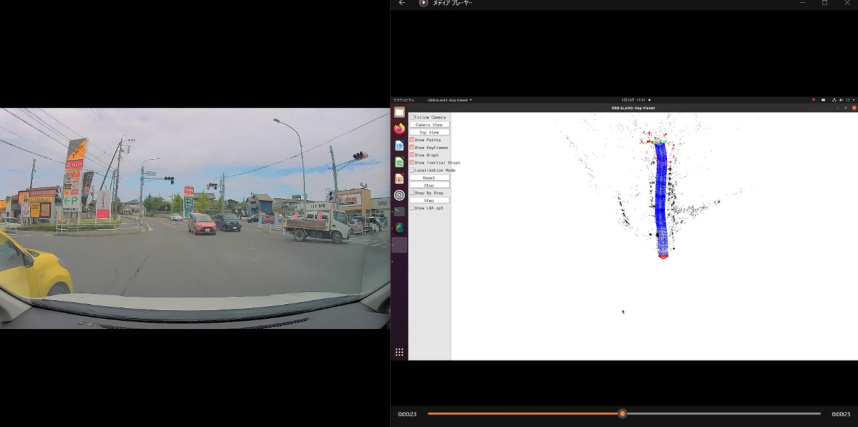The image size is (858, 427).
Task: Open Activities in the Ubuntu top bar
Action: click(404, 100)
